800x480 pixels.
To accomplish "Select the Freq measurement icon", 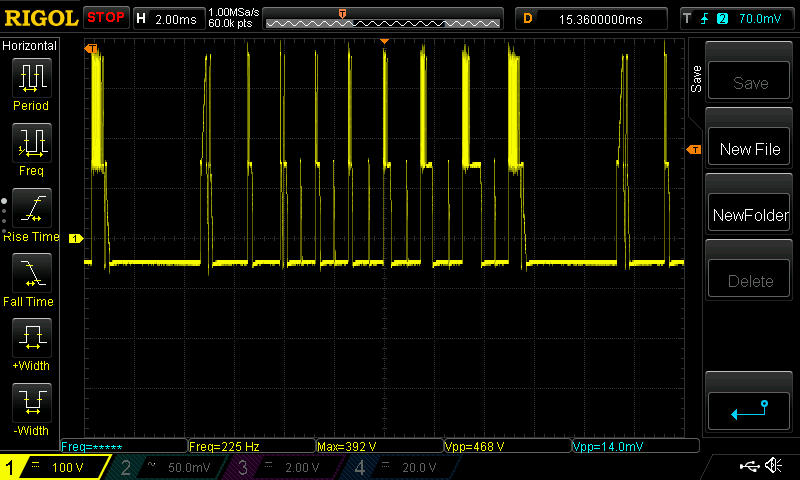I will tap(31, 143).
